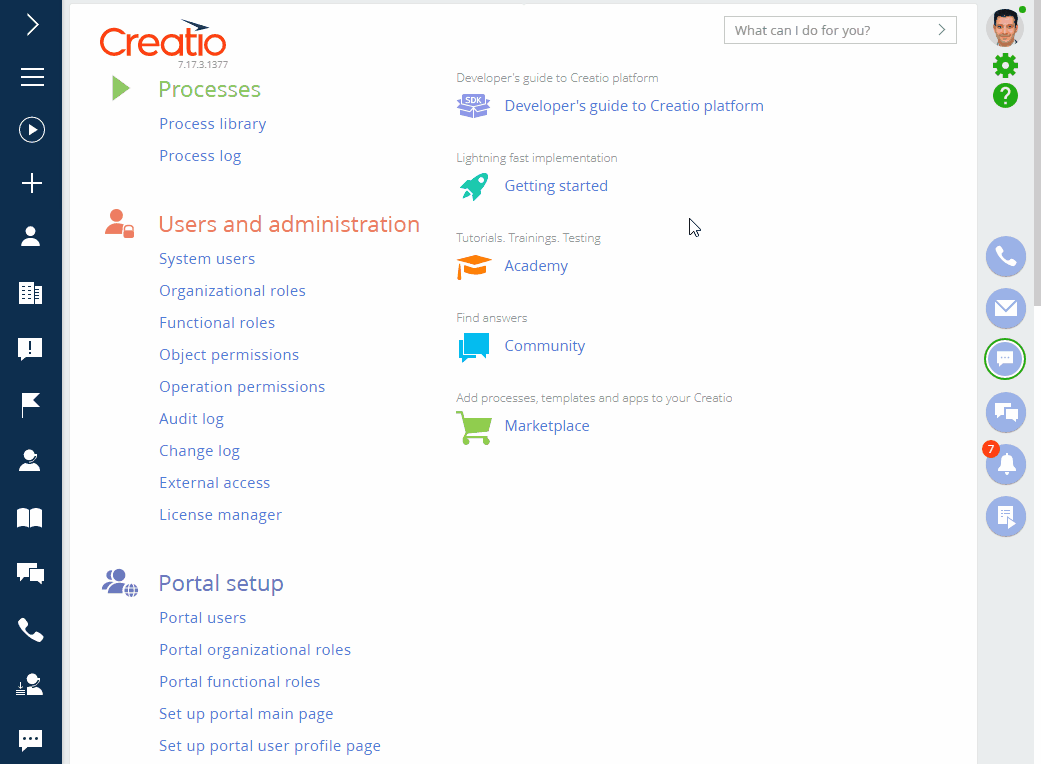
Task: Open External access link
Action: click(214, 483)
